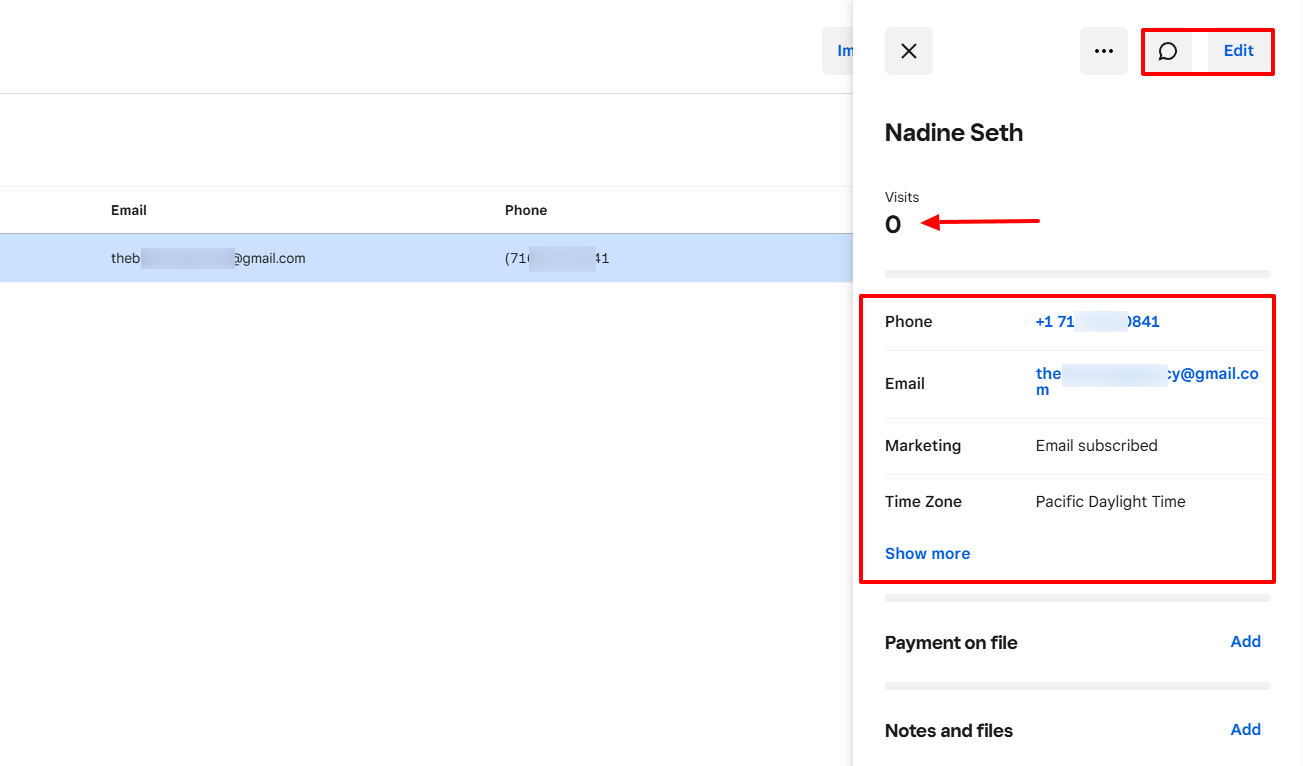This screenshot has height=766, width=1303.
Task: Click the Email column header
Action: pyautogui.click(x=128, y=210)
